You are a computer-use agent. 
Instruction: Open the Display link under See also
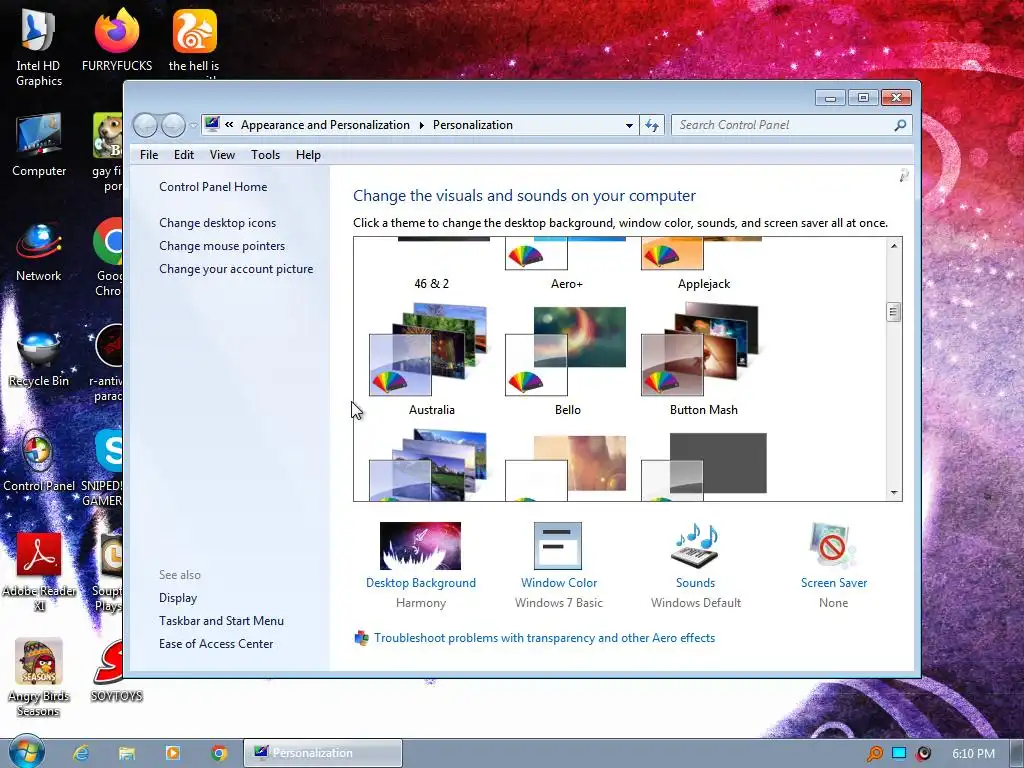coord(178,598)
